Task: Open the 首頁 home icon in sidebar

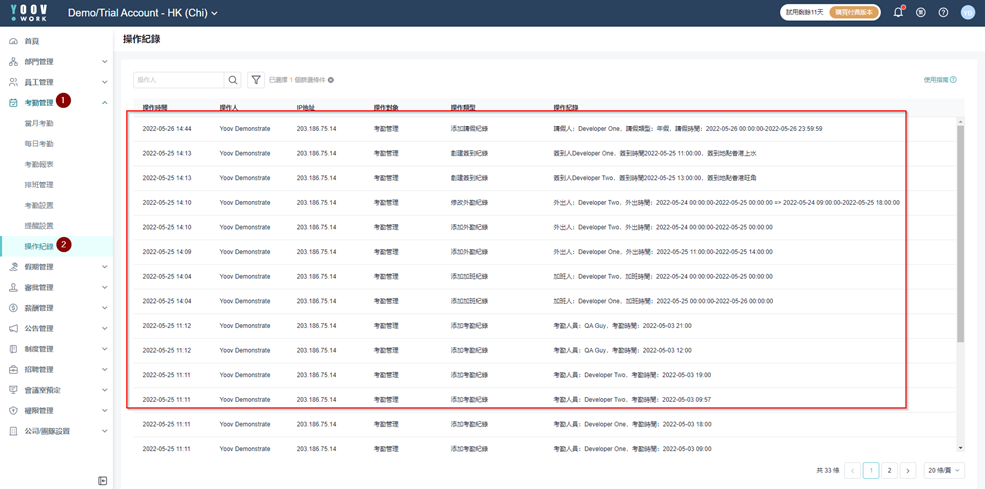Action: pos(13,41)
